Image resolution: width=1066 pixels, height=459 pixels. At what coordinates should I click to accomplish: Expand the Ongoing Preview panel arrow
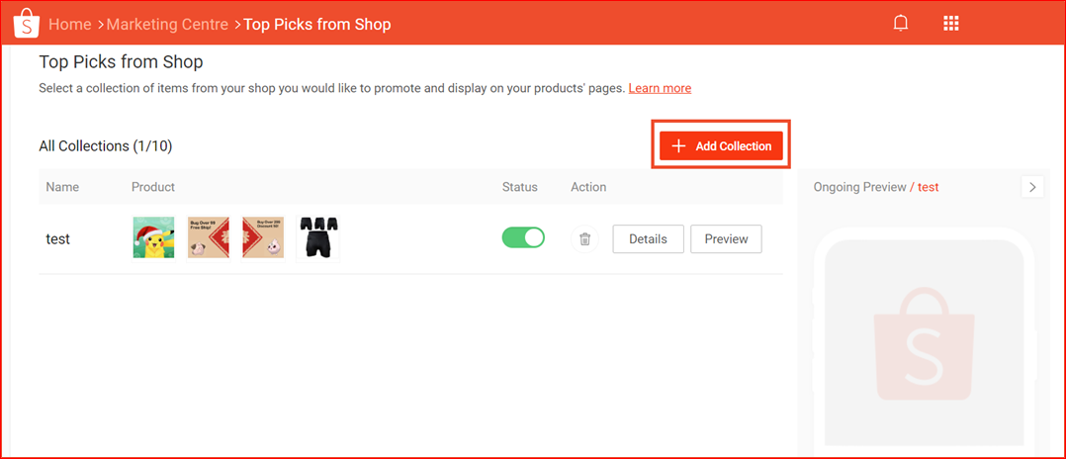1032,187
